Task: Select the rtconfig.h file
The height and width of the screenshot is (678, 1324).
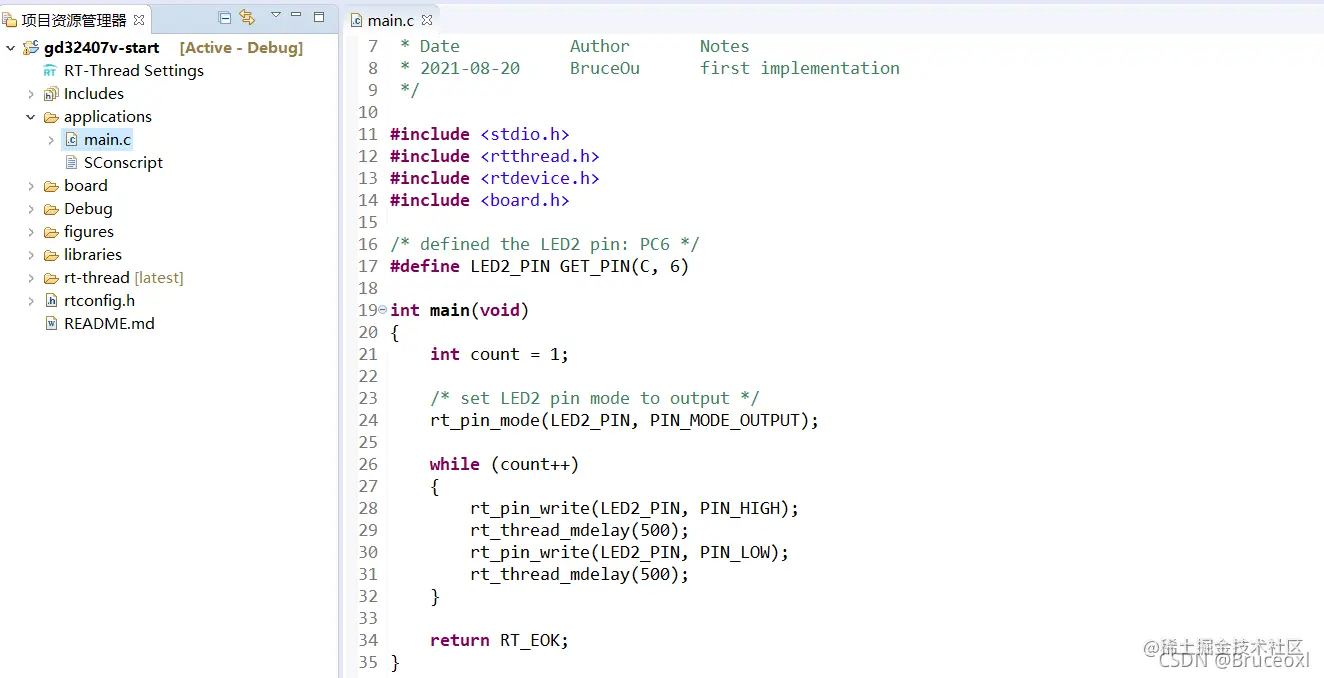Action: [99, 301]
